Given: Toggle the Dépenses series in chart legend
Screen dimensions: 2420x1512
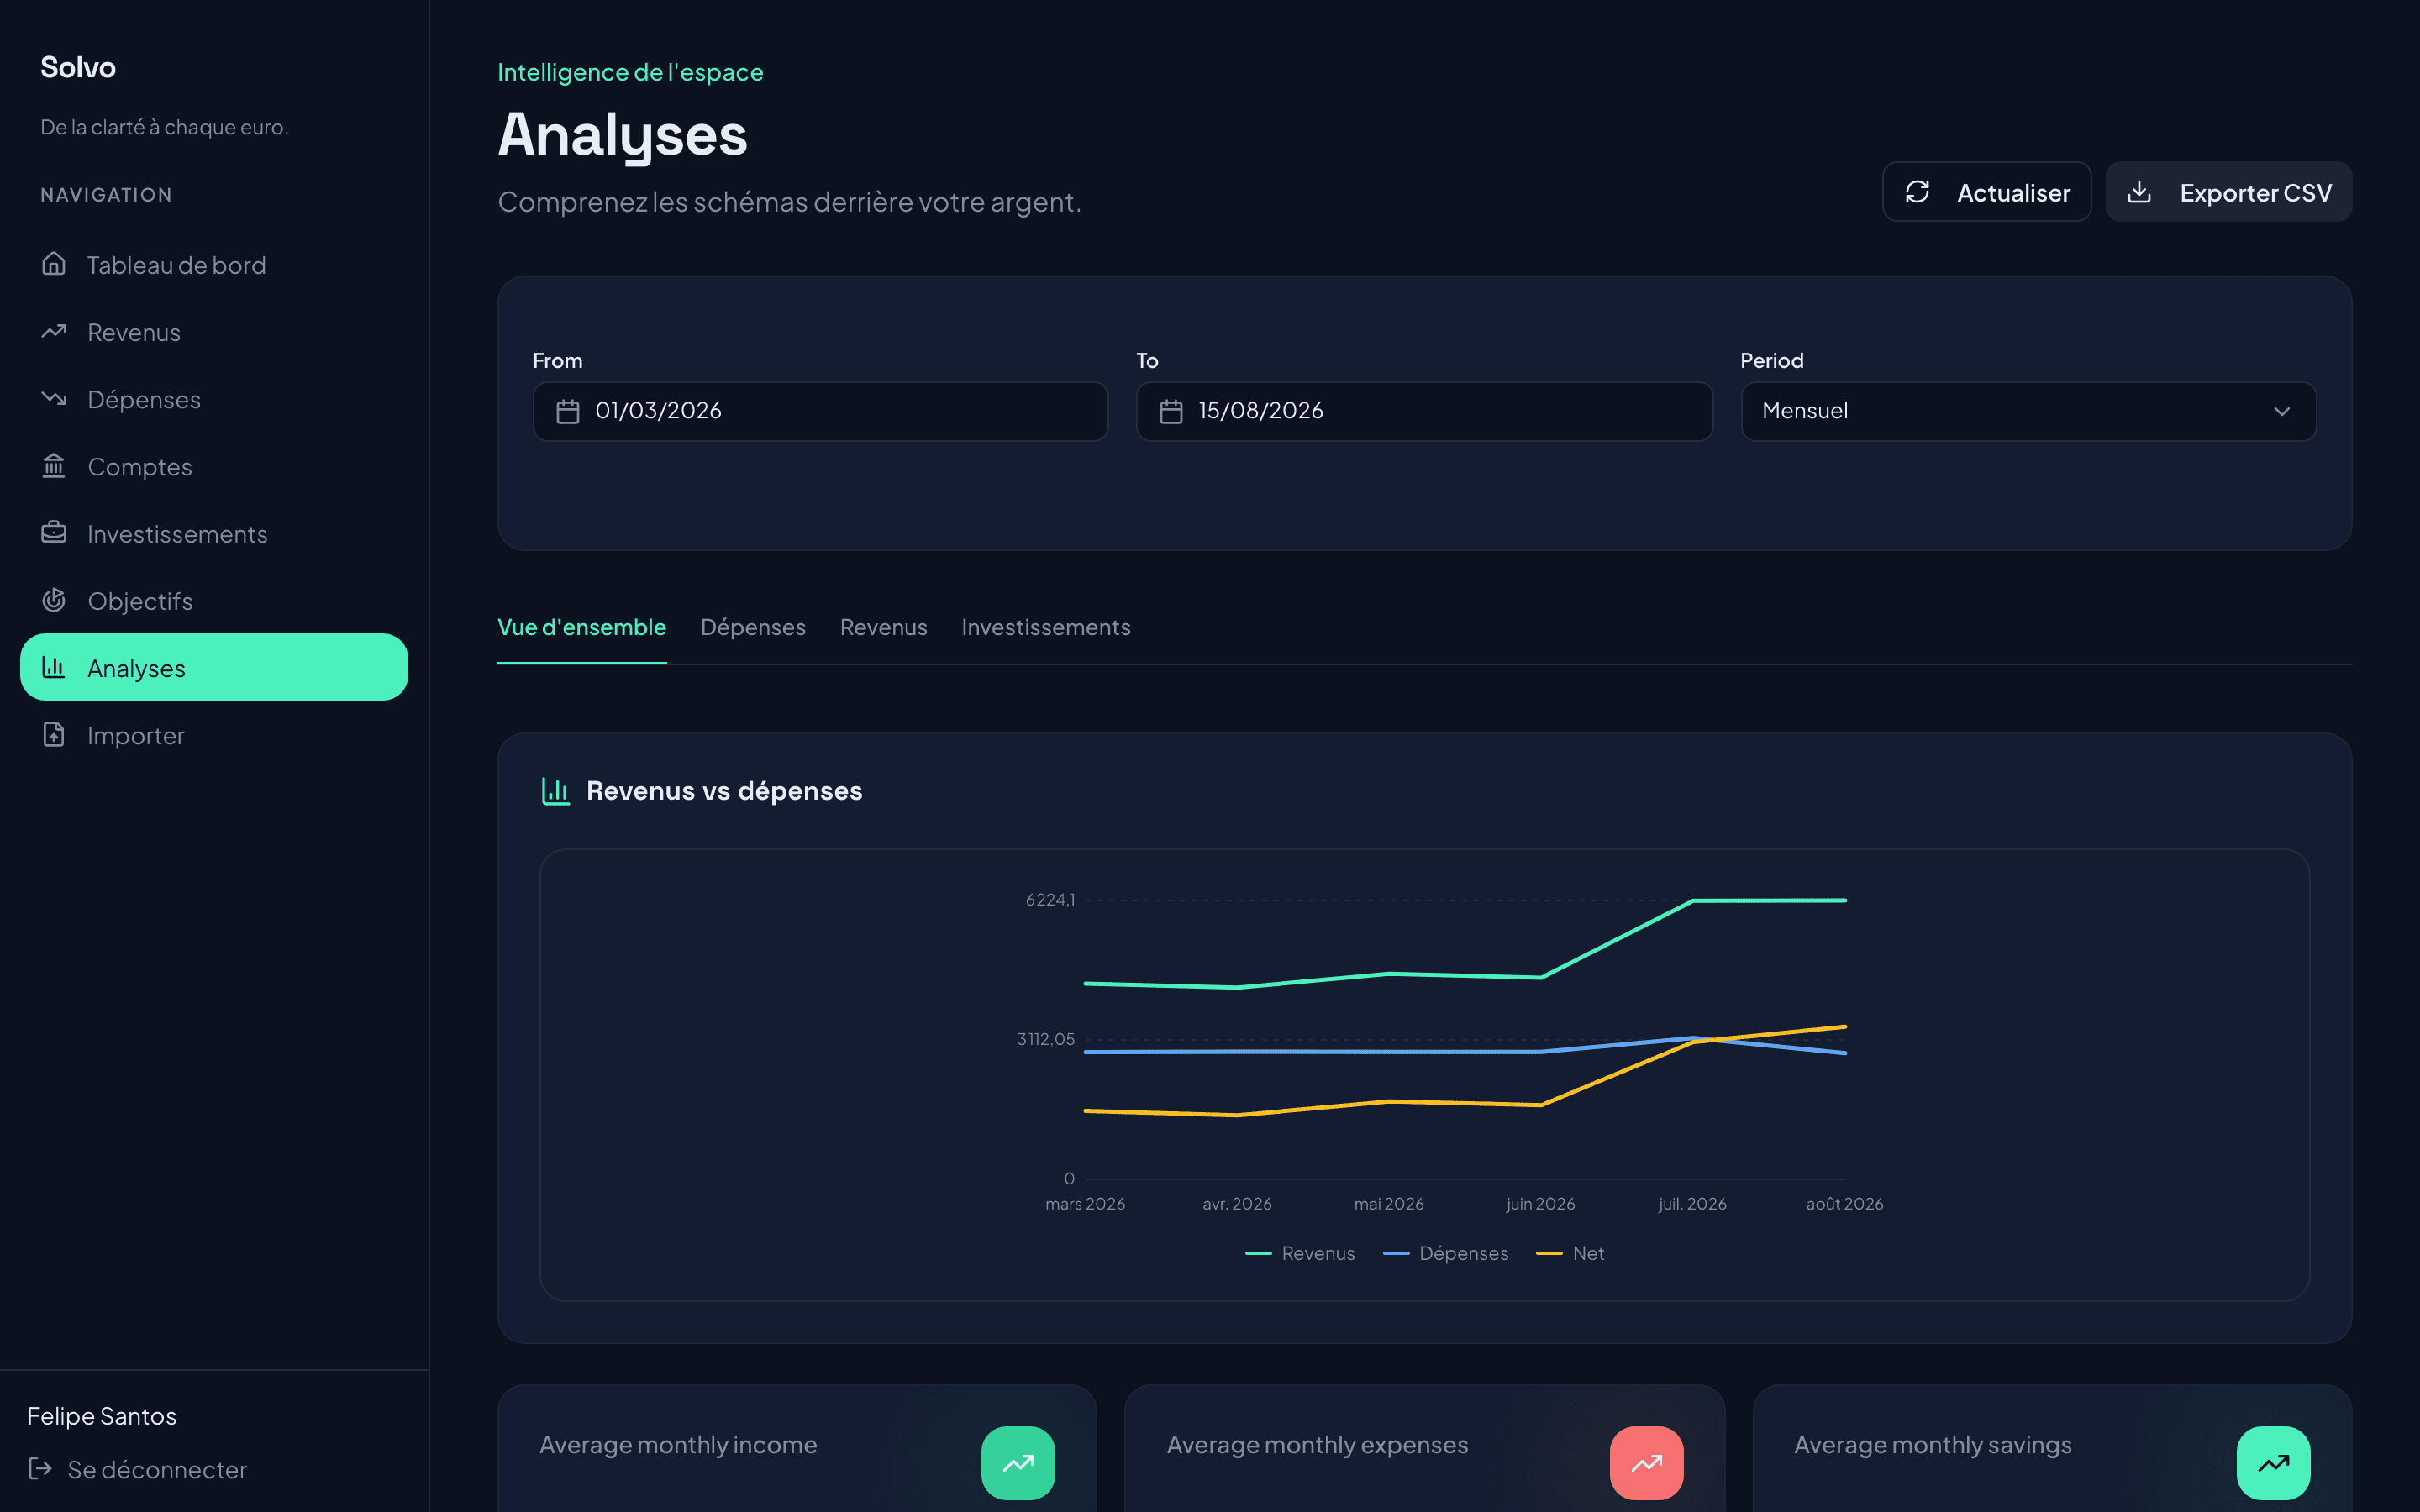Looking at the screenshot, I should point(1445,1253).
